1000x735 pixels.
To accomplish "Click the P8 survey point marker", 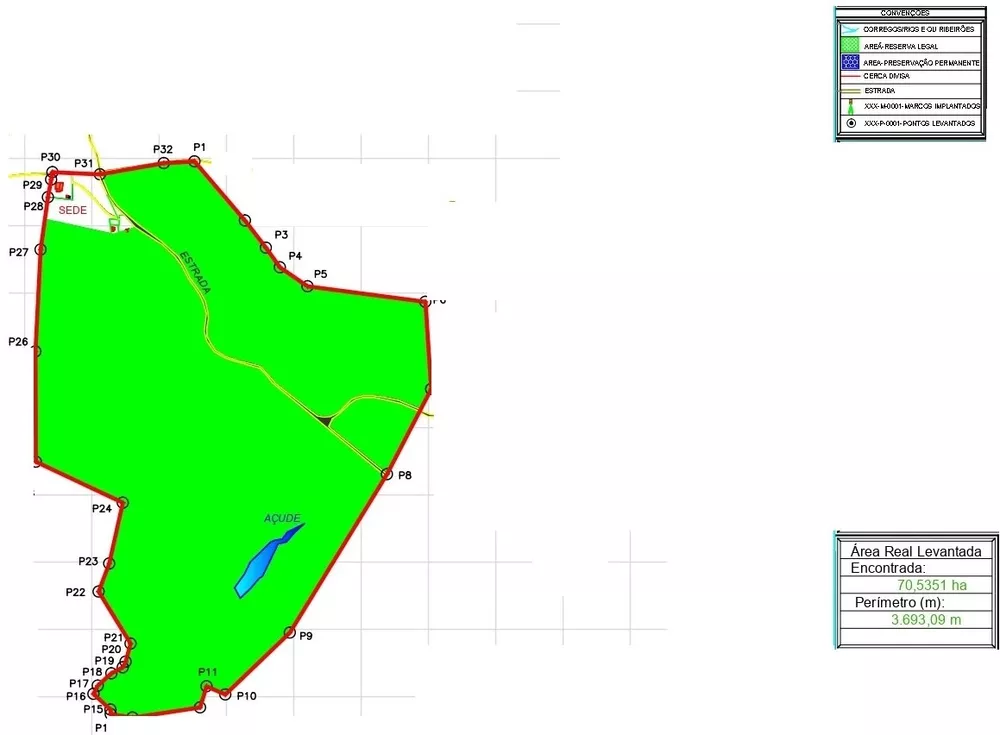I will click(x=387, y=474).
